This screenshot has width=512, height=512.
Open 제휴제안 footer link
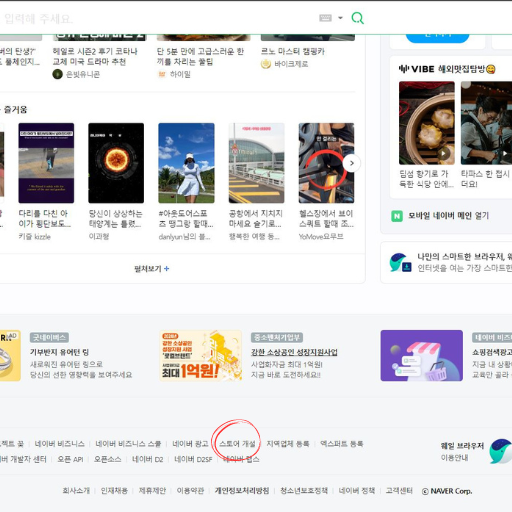click(152, 491)
